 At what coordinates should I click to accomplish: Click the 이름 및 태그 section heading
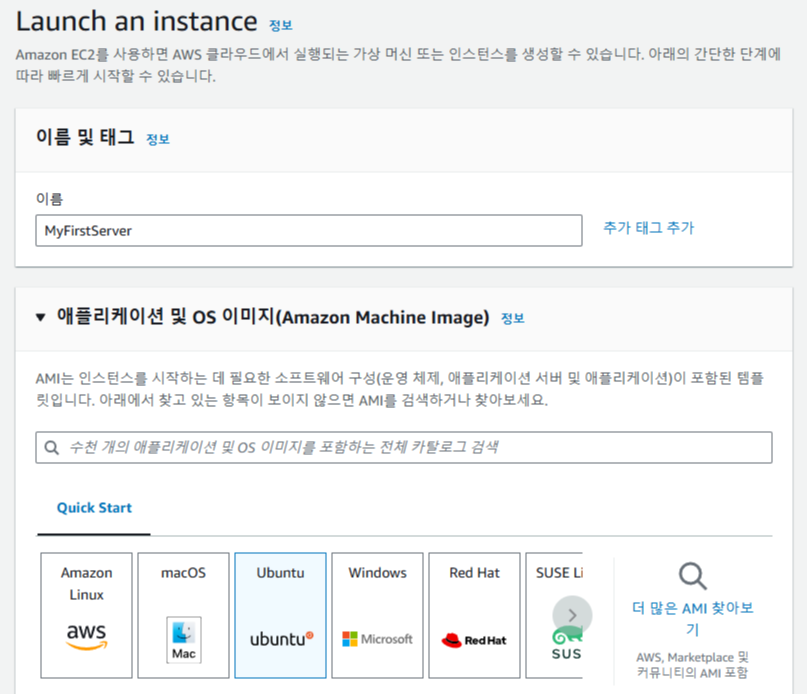click(x=85, y=137)
